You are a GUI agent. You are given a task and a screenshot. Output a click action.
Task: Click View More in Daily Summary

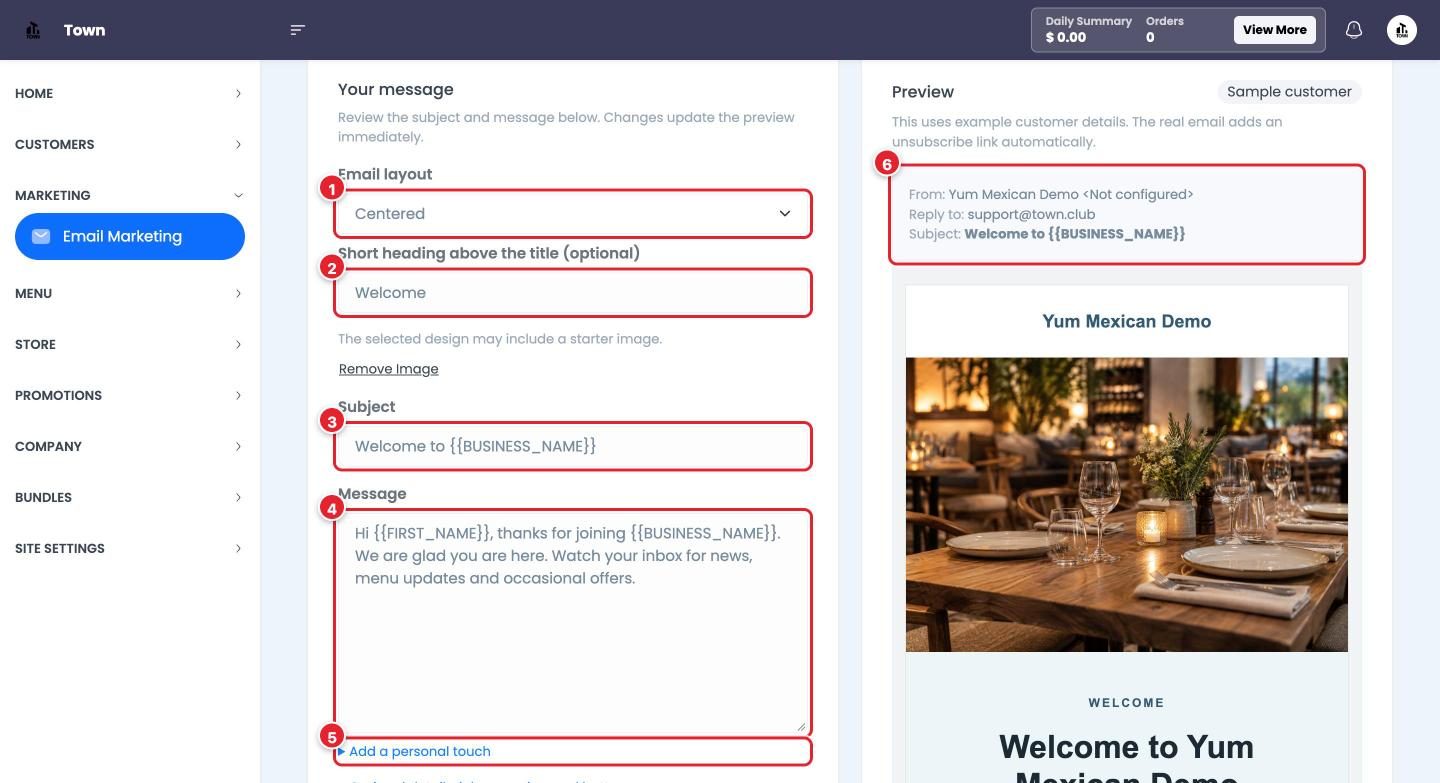(x=1274, y=30)
